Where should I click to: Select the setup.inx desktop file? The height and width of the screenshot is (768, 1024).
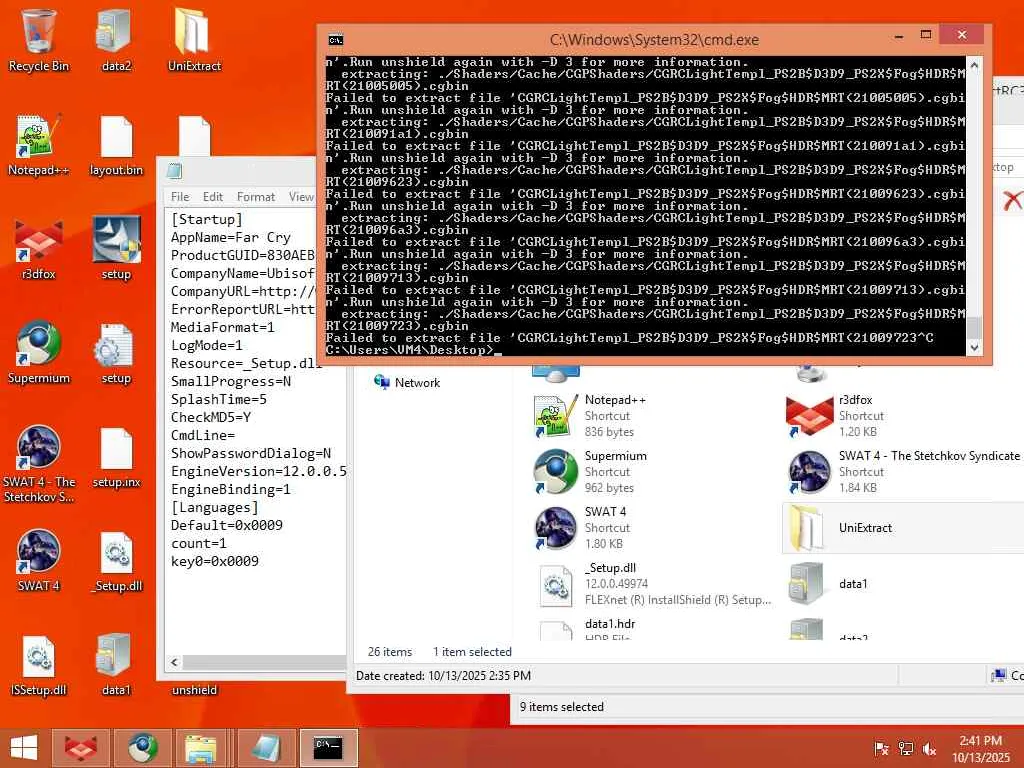coord(116,457)
